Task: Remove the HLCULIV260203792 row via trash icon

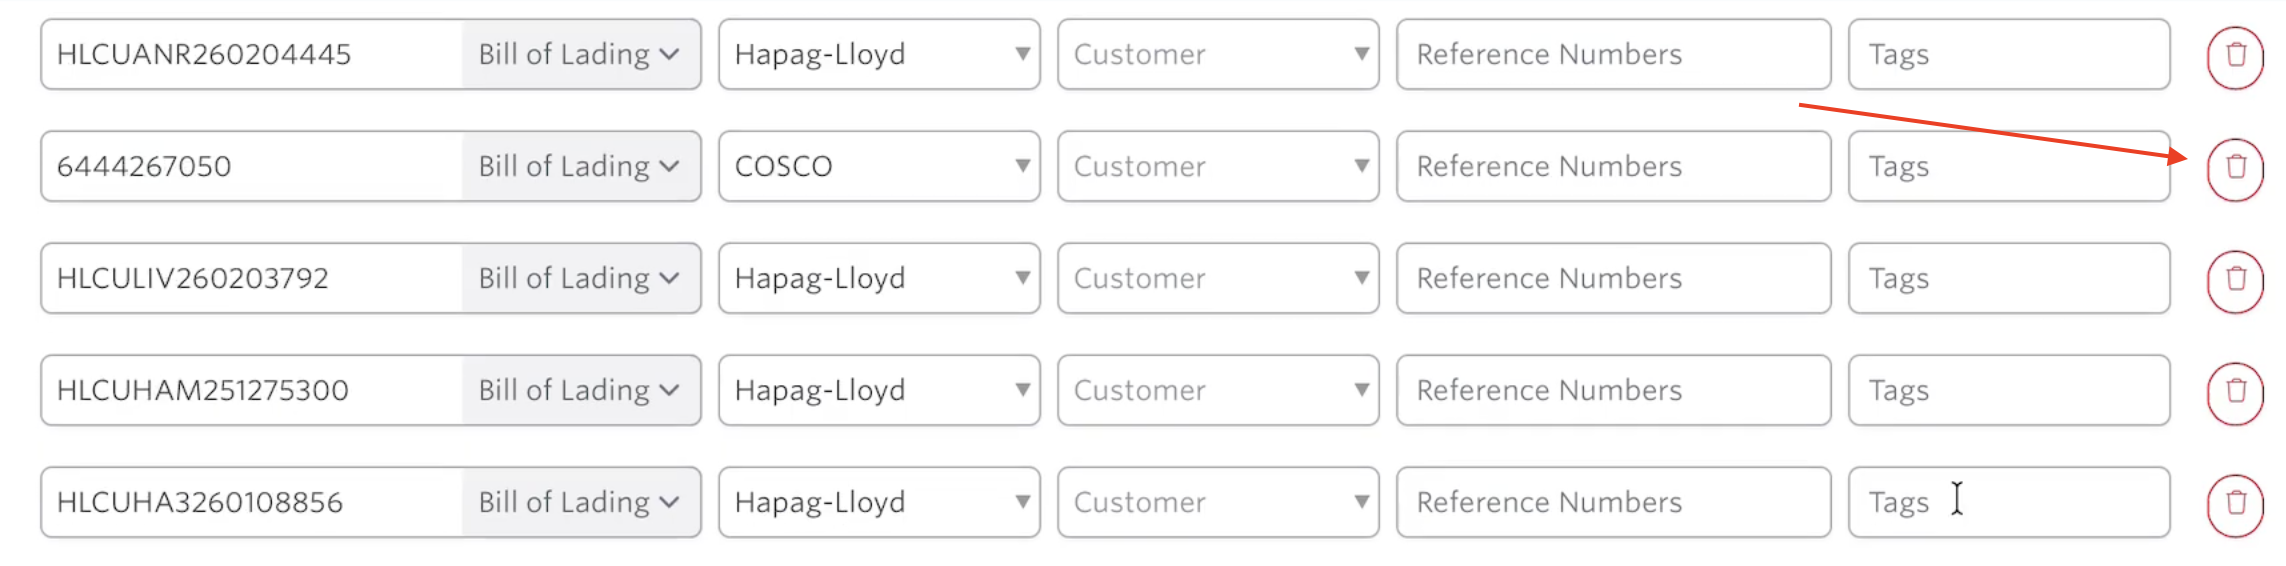Action: click(x=2235, y=280)
